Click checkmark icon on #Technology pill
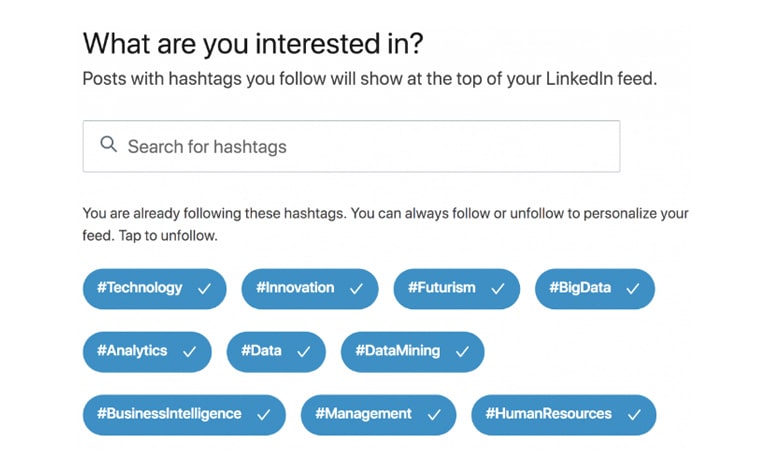Screen dimensions: 768x450 (204, 289)
